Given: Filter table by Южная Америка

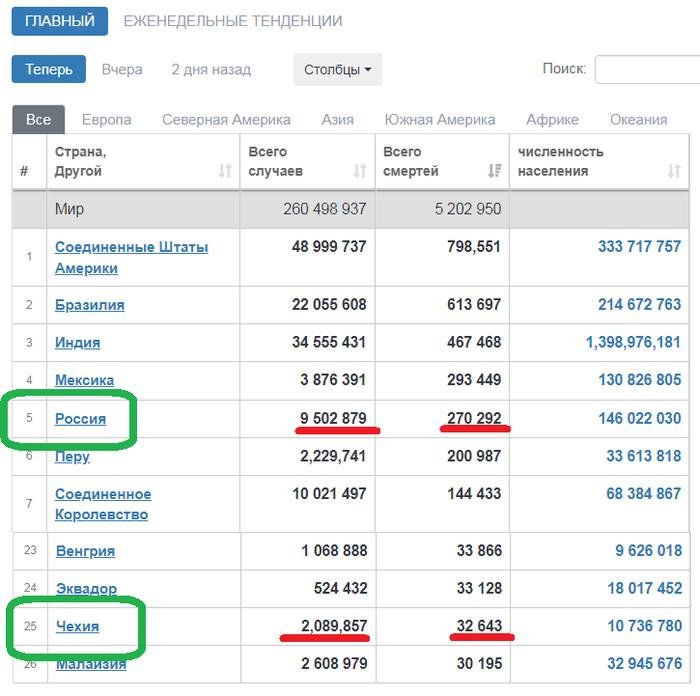Looking at the screenshot, I should [x=440, y=119].
